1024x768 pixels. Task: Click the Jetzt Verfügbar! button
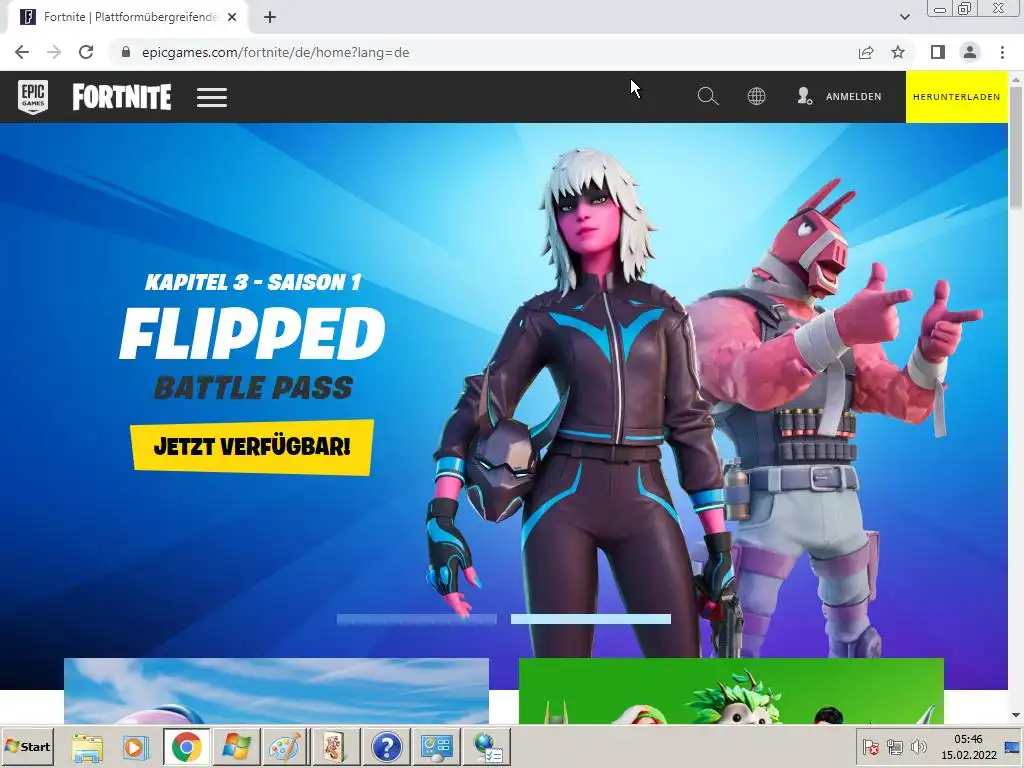(x=251, y=447)
